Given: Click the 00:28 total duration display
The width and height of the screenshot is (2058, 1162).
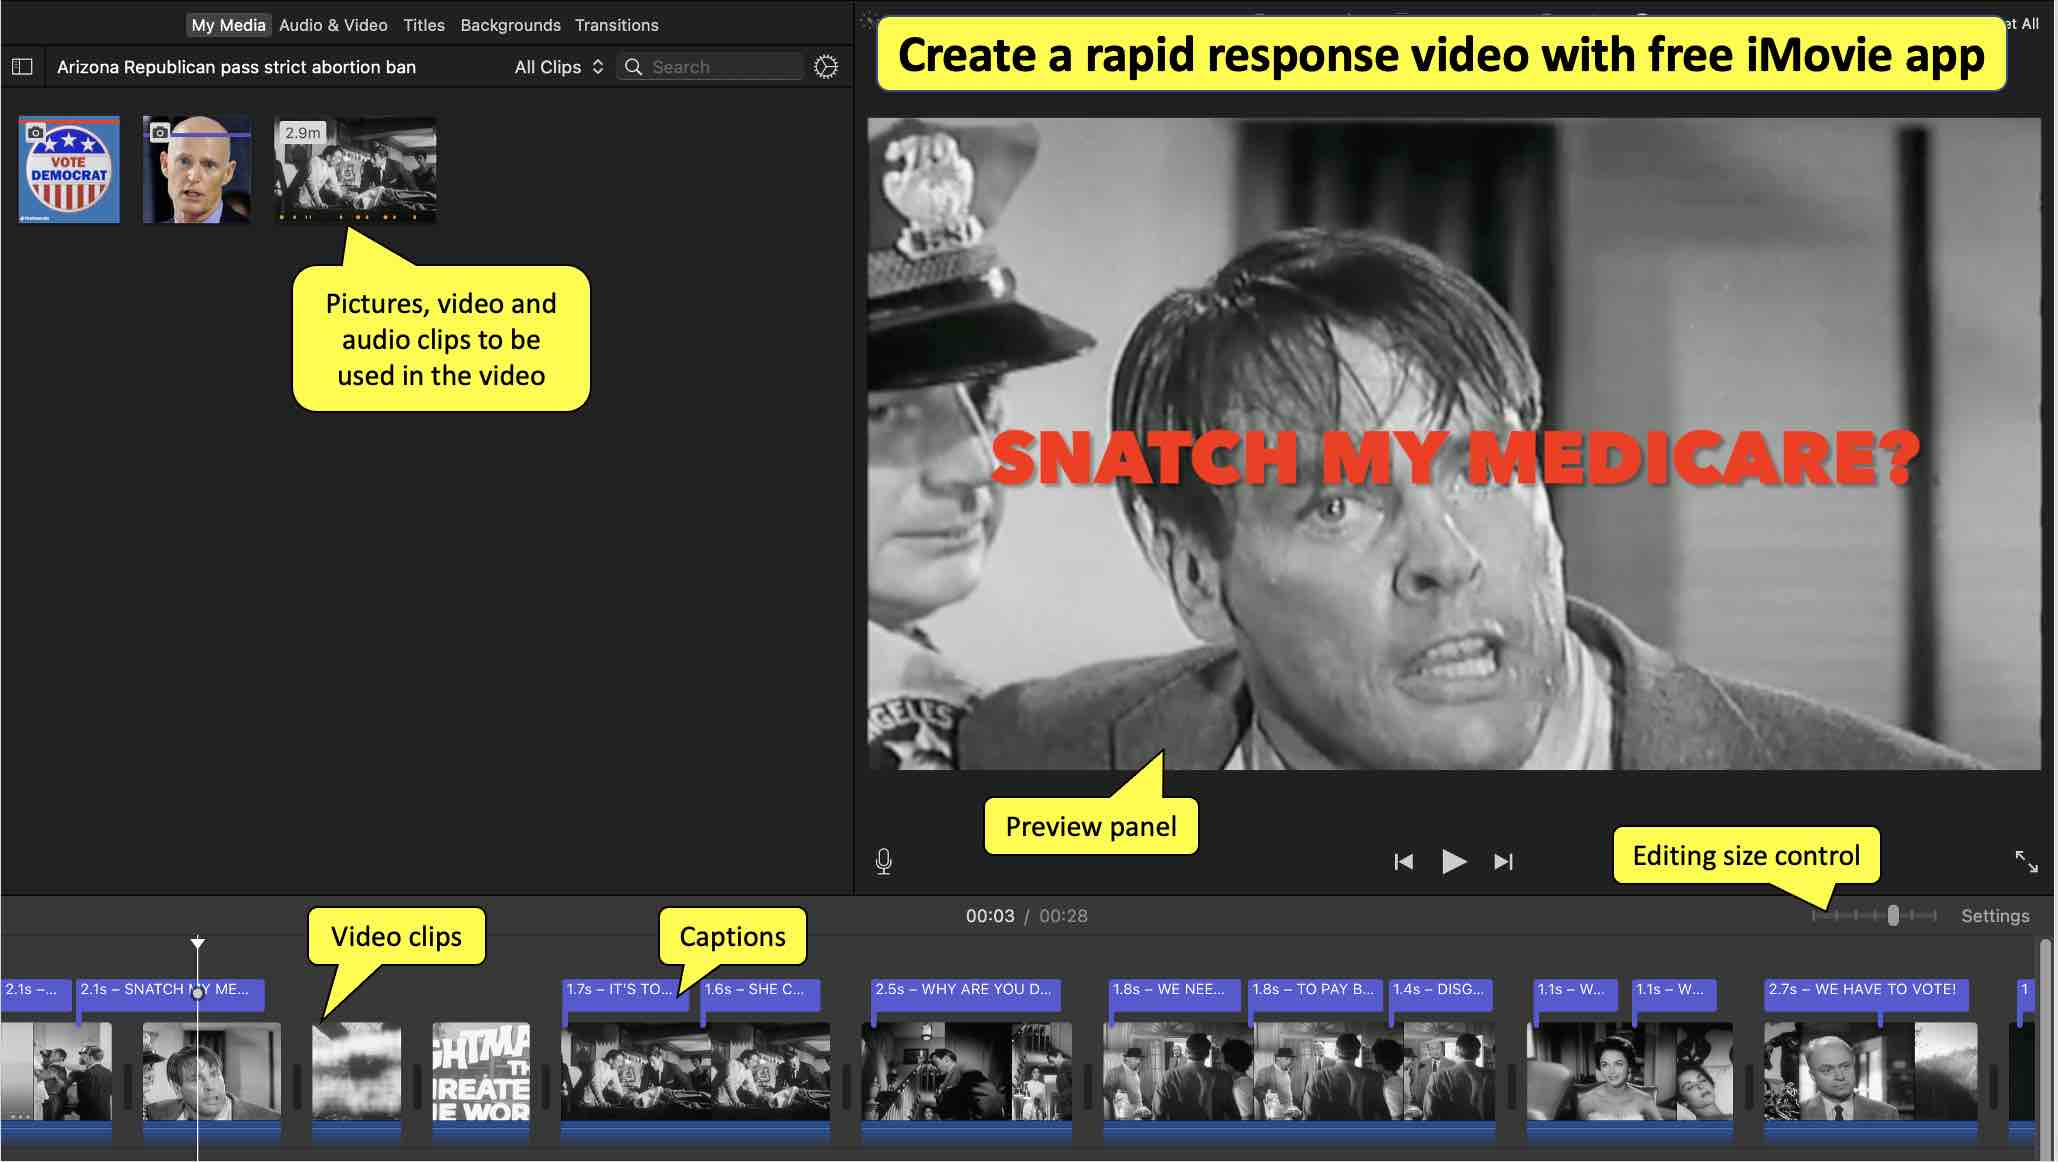Looking at the screenshot, I should (x=1063, y=916).
